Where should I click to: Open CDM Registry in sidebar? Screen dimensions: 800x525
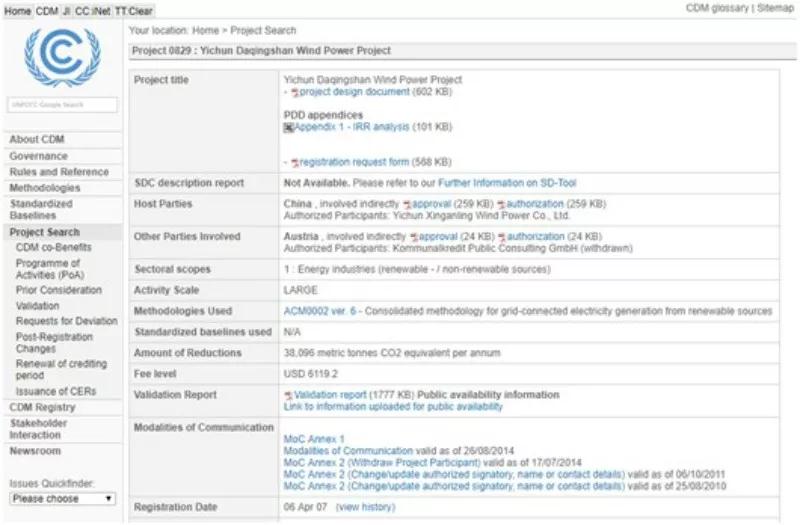coord(42,407)
